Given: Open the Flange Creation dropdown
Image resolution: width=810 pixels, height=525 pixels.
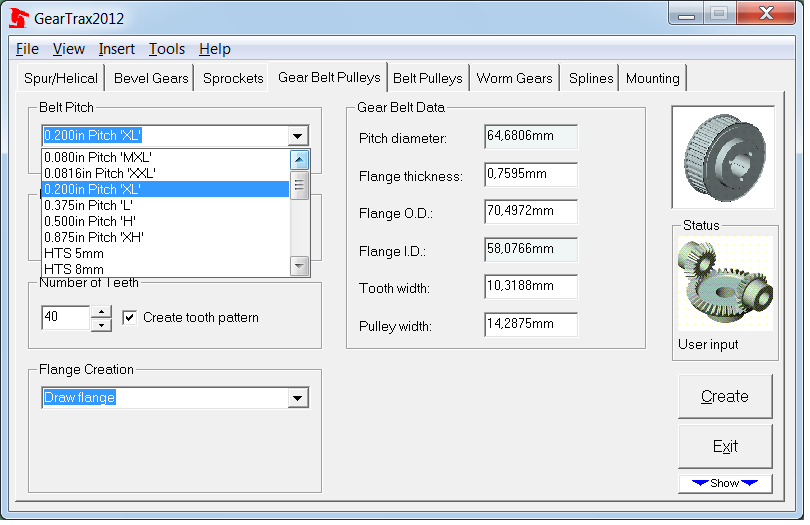Looking at the screenshot, I should (x=297, y=398).
